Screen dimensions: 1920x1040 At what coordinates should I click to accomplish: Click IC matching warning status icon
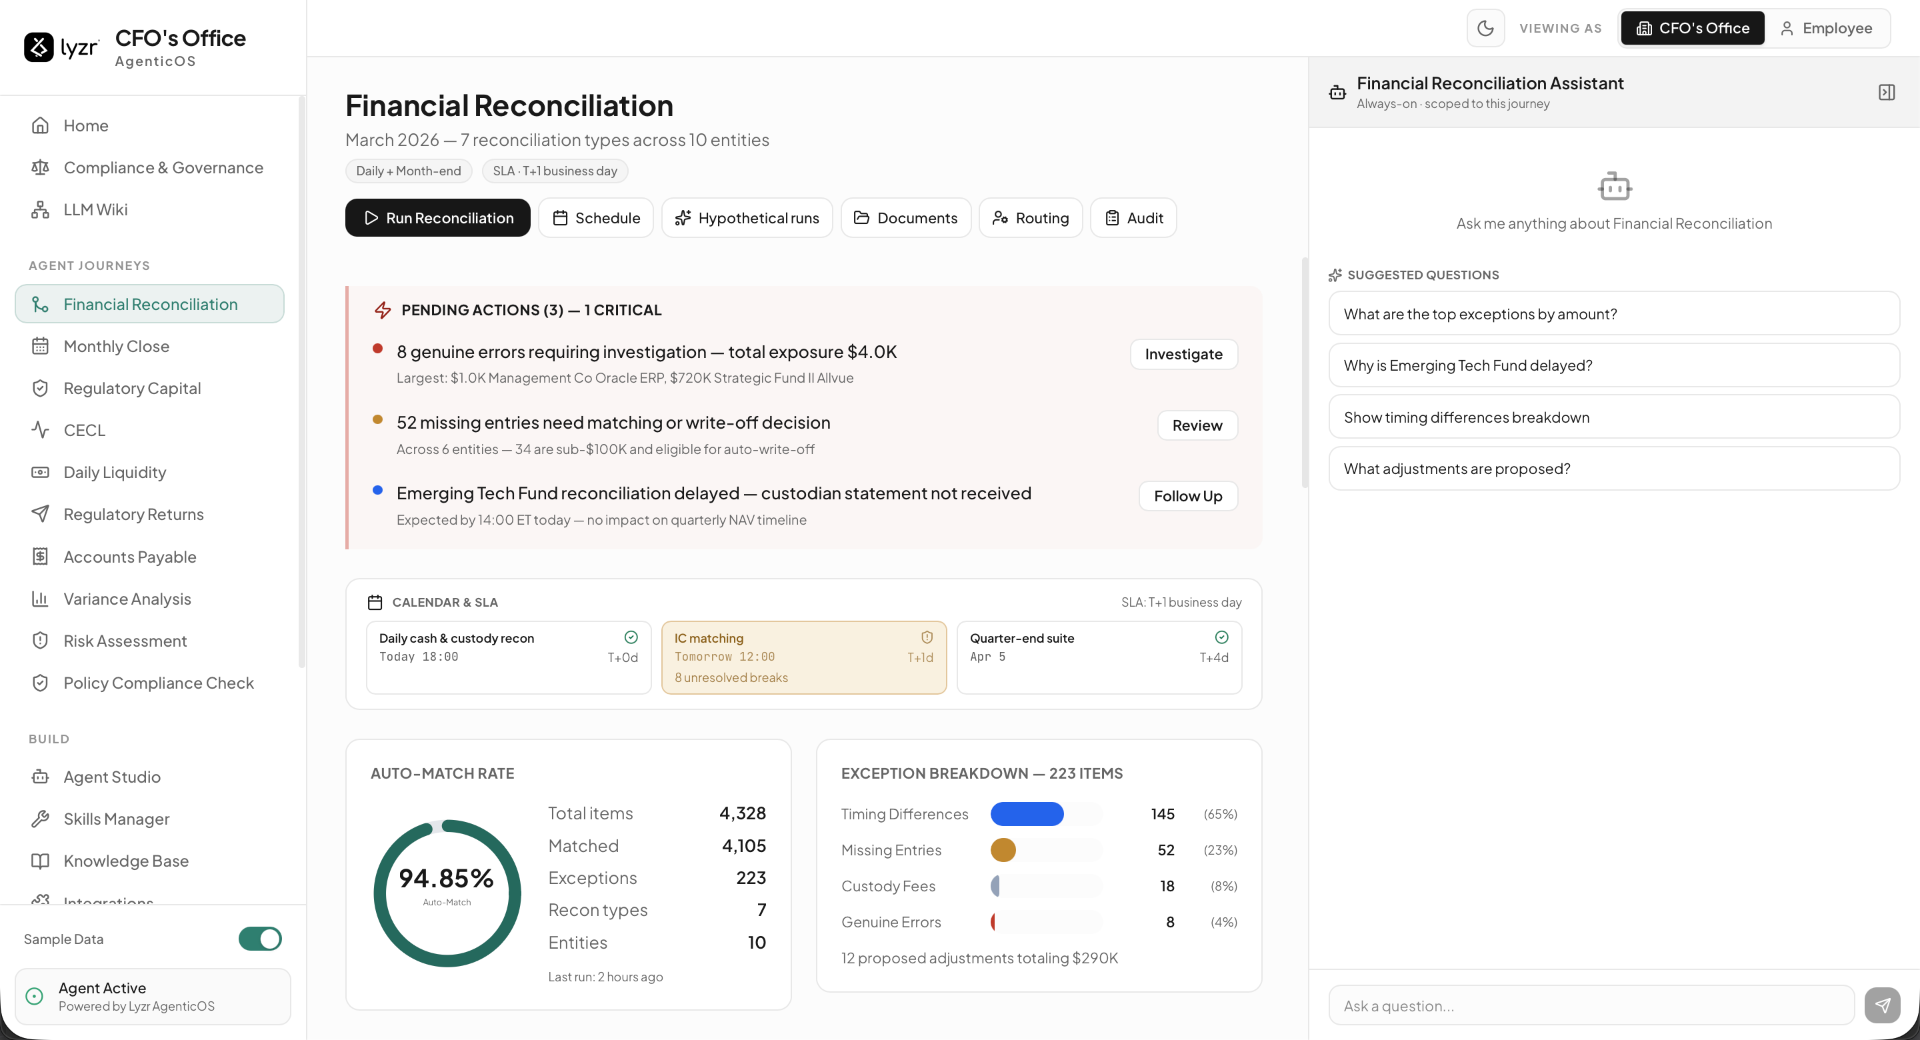927,637
